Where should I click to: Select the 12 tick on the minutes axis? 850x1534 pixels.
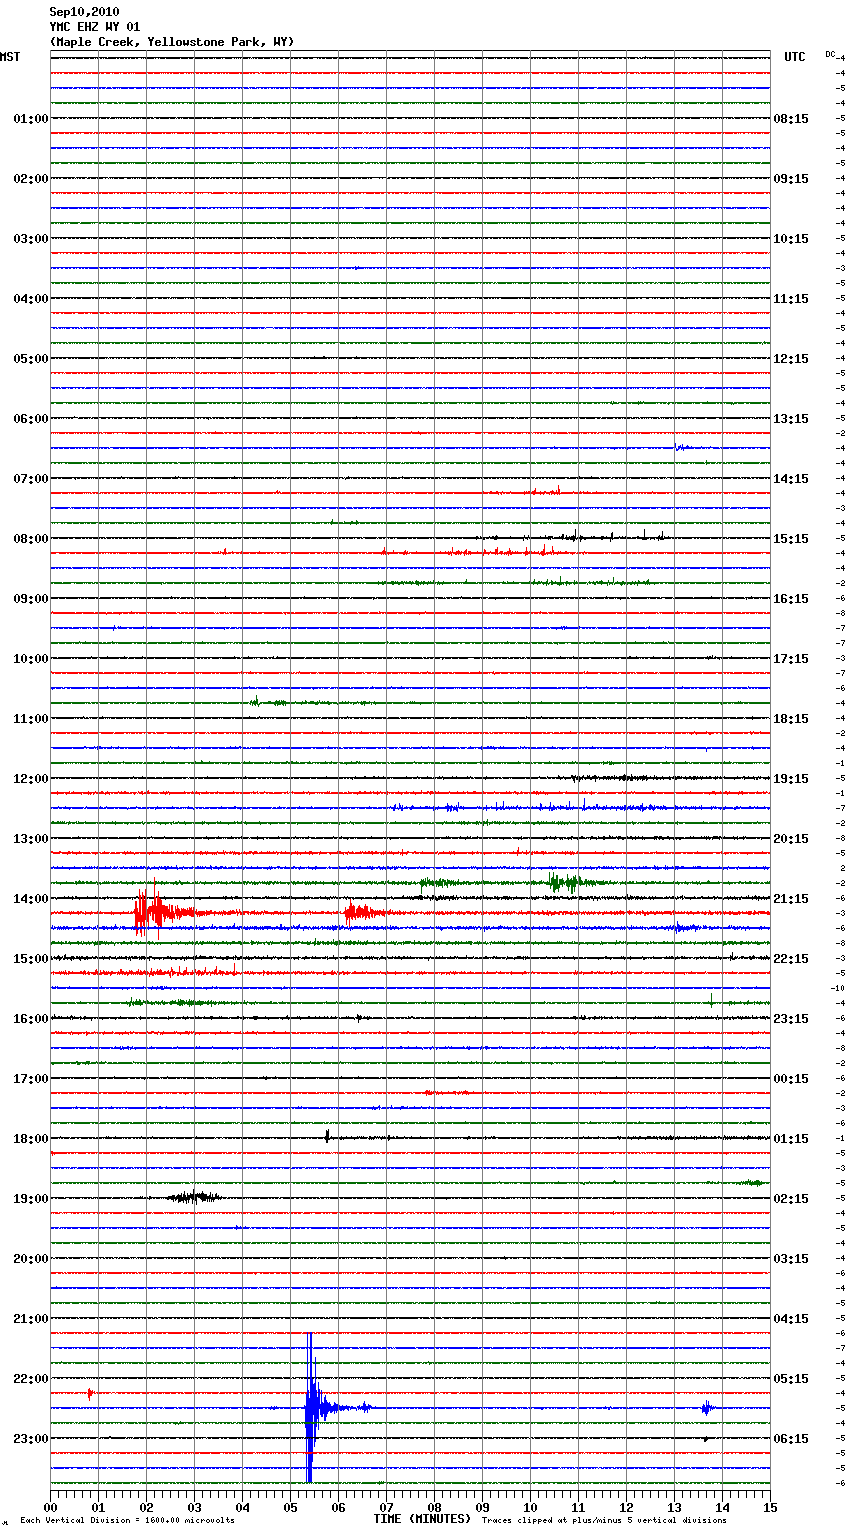[x=626, y=1507]
